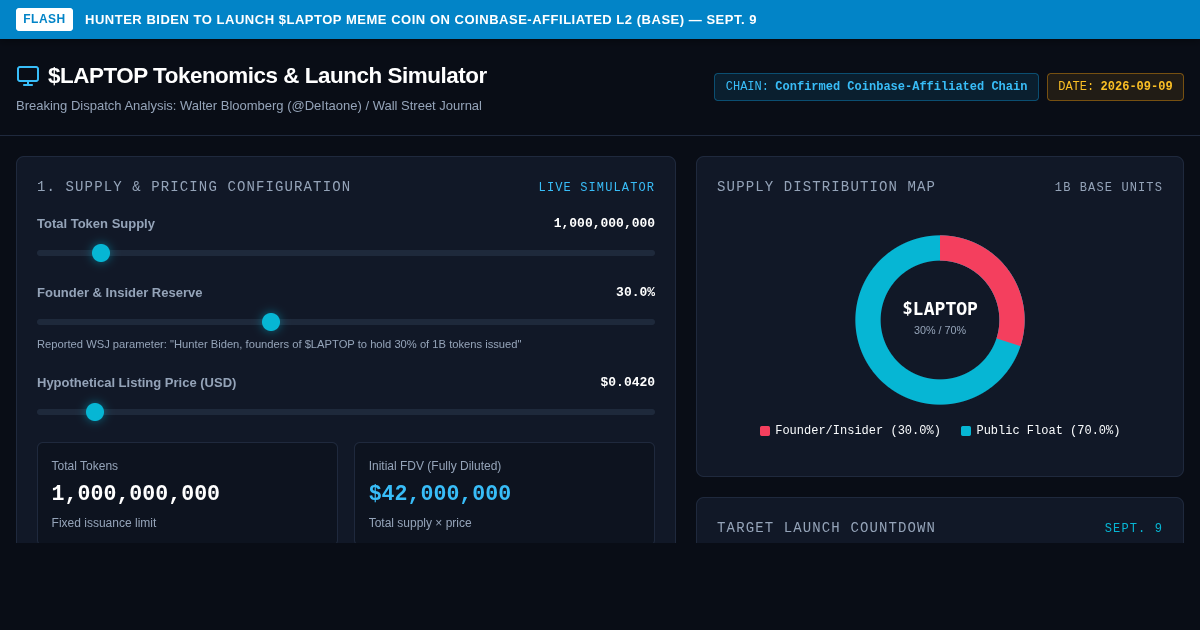The width and height of the screenshot is (1200, 630).
Task: Click the Fixed issuance limit caption
Action: [104, 523]
